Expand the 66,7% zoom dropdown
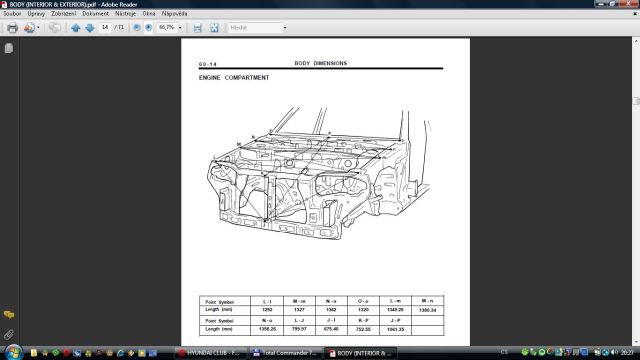The height and width of the screenshot is (360, 640). [x=180, y=28]
